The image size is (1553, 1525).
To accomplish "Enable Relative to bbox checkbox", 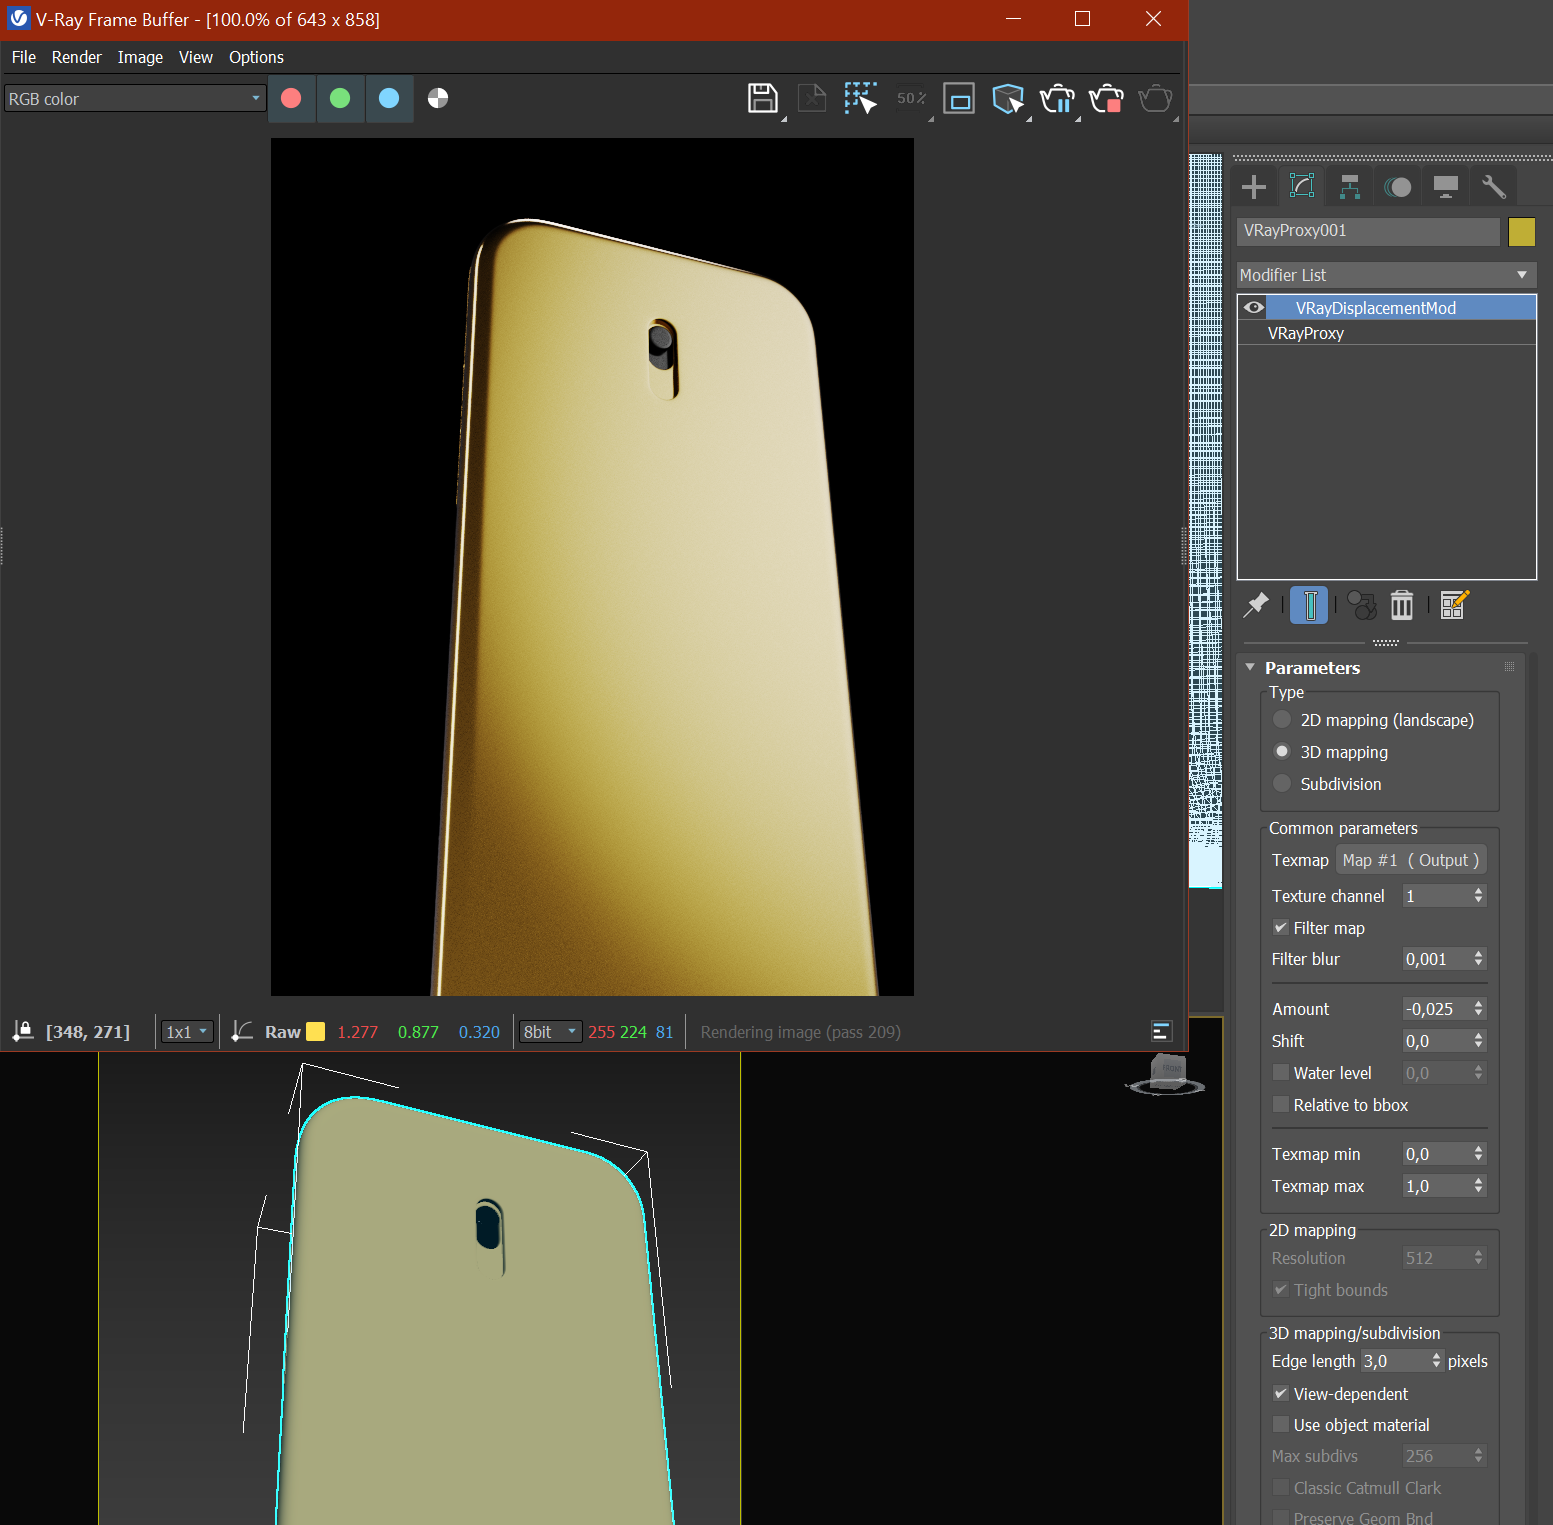I will coord(1280,1105).
